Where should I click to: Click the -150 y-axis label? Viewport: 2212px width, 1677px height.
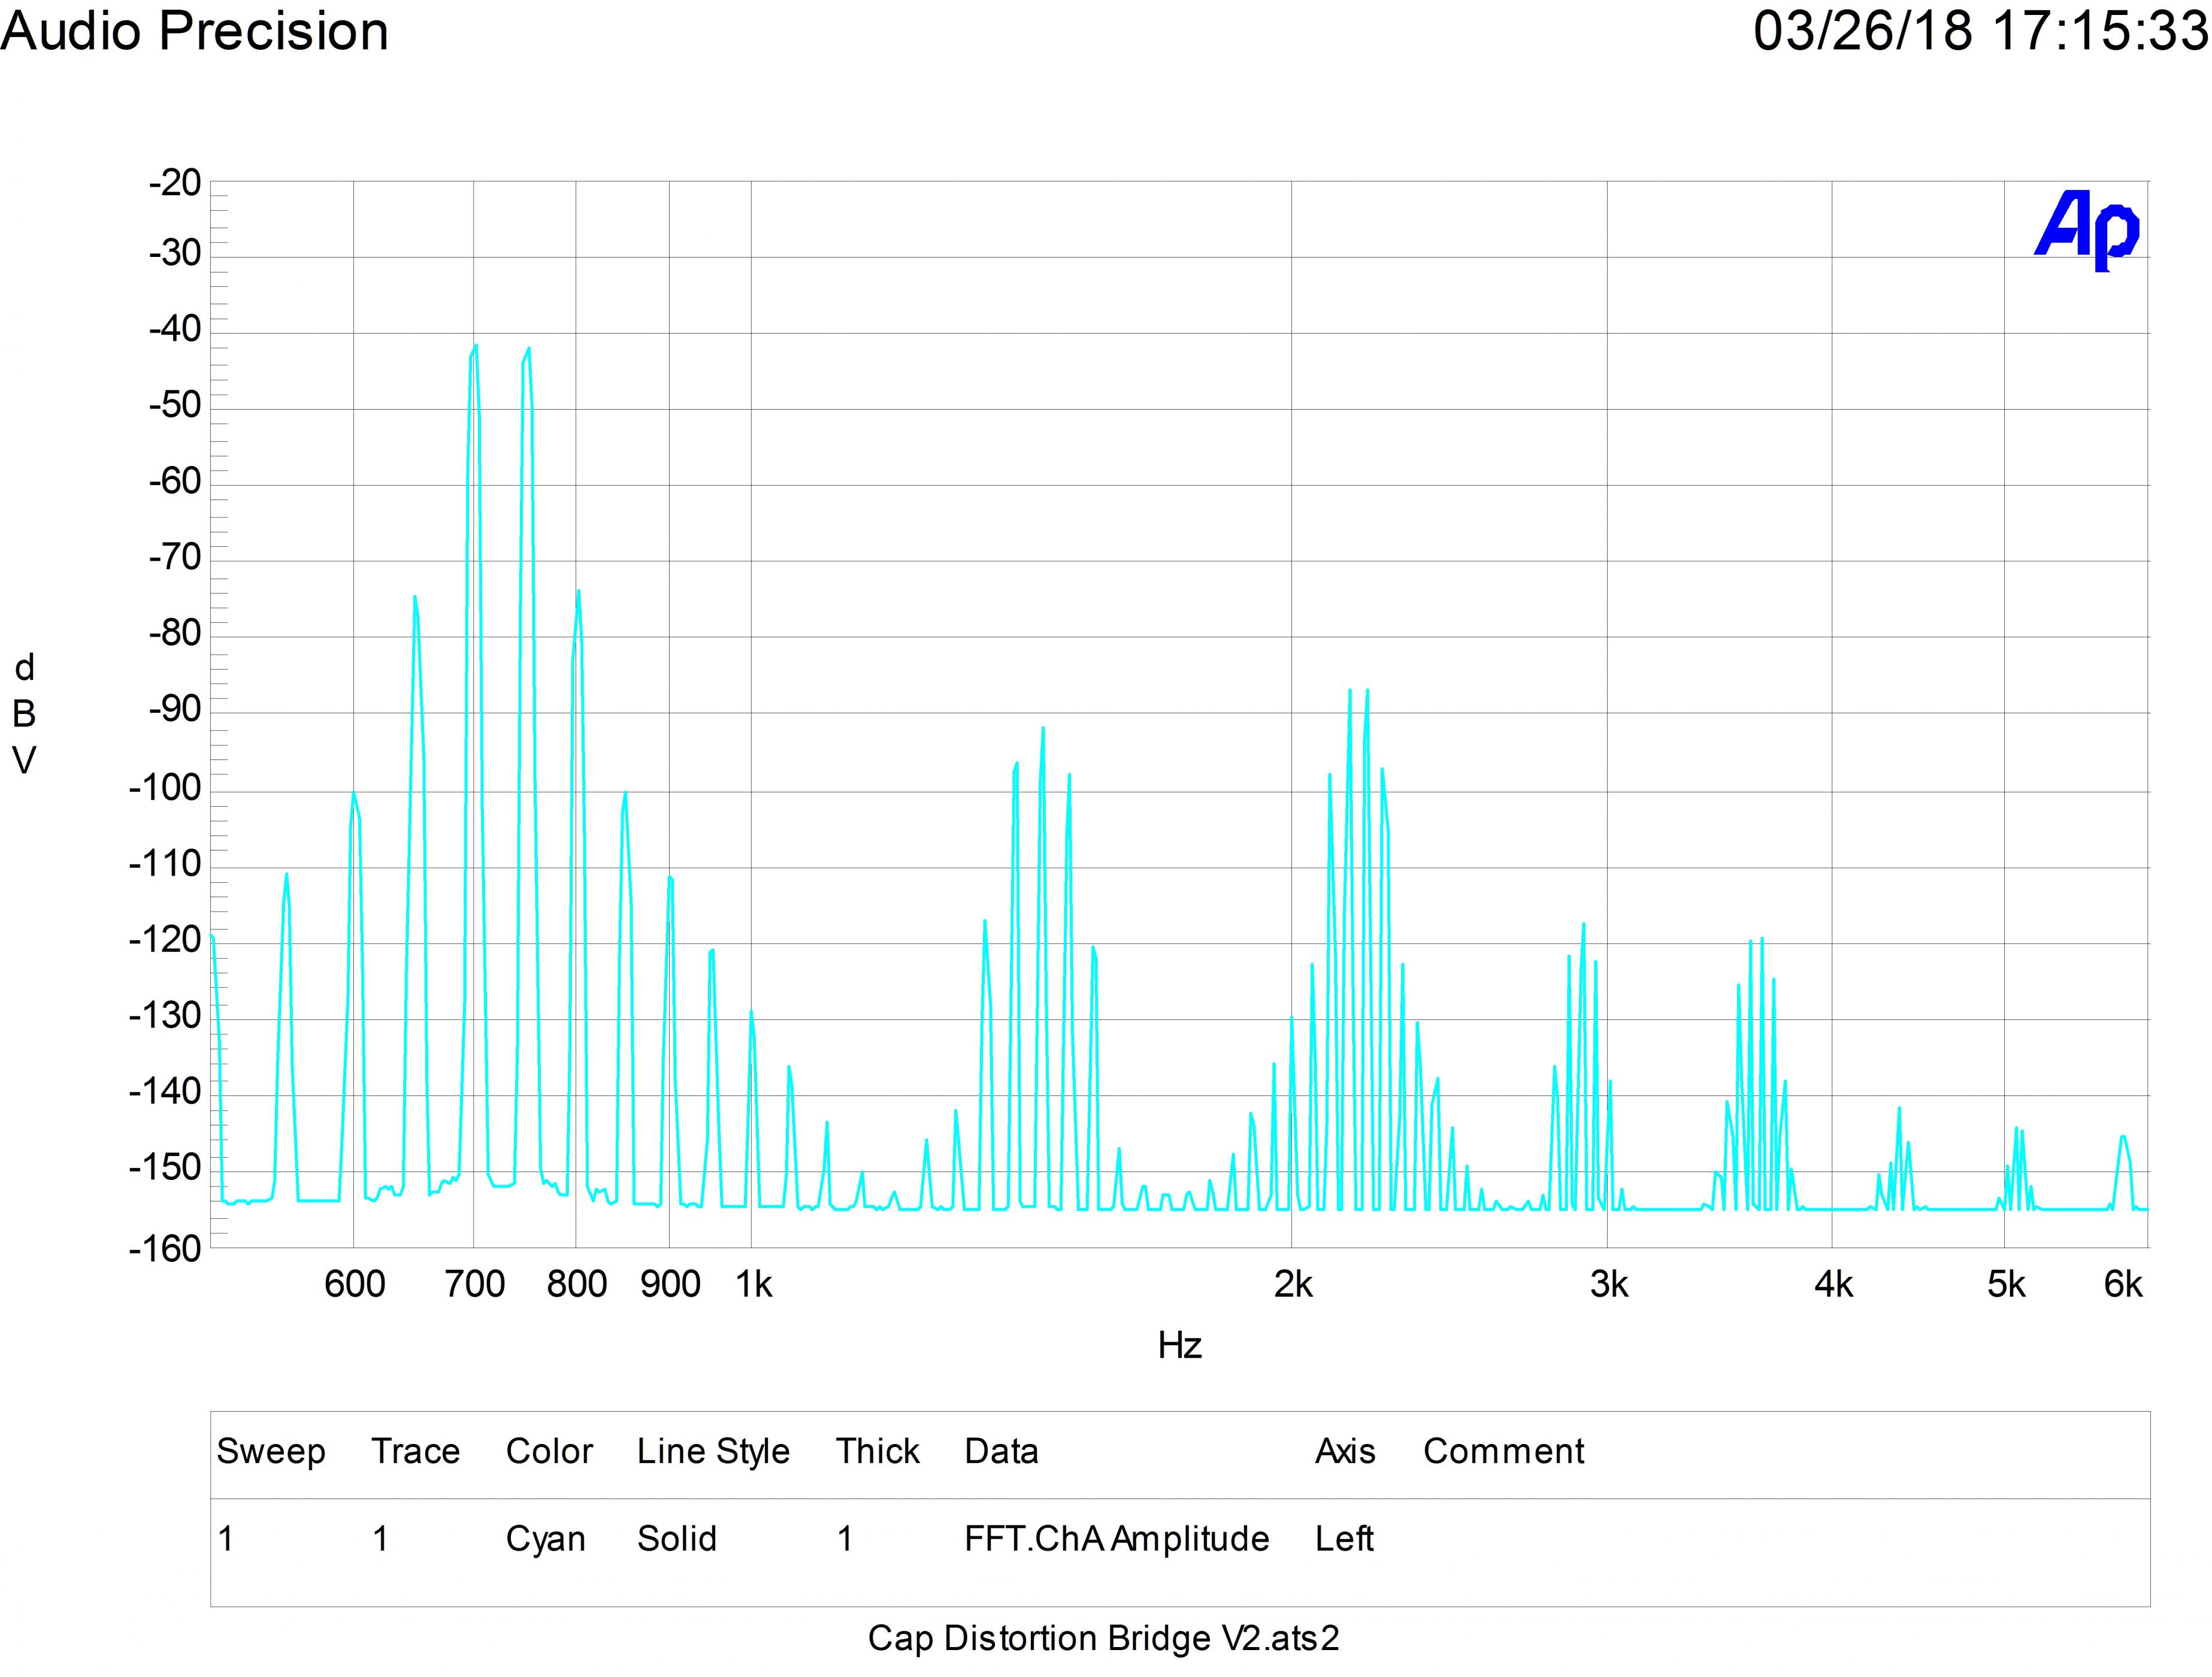[165, 1168]
